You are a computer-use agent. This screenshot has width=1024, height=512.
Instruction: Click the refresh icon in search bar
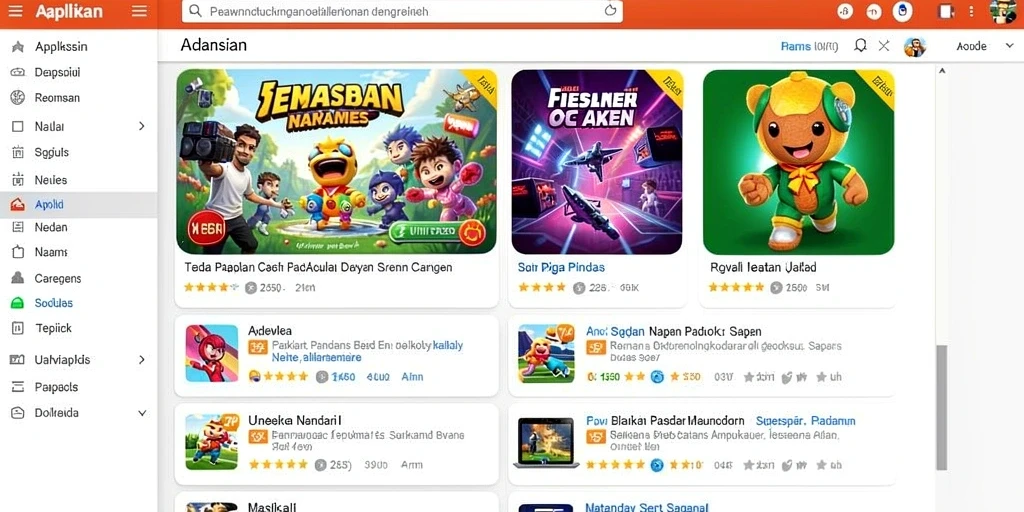pos(610,10)
